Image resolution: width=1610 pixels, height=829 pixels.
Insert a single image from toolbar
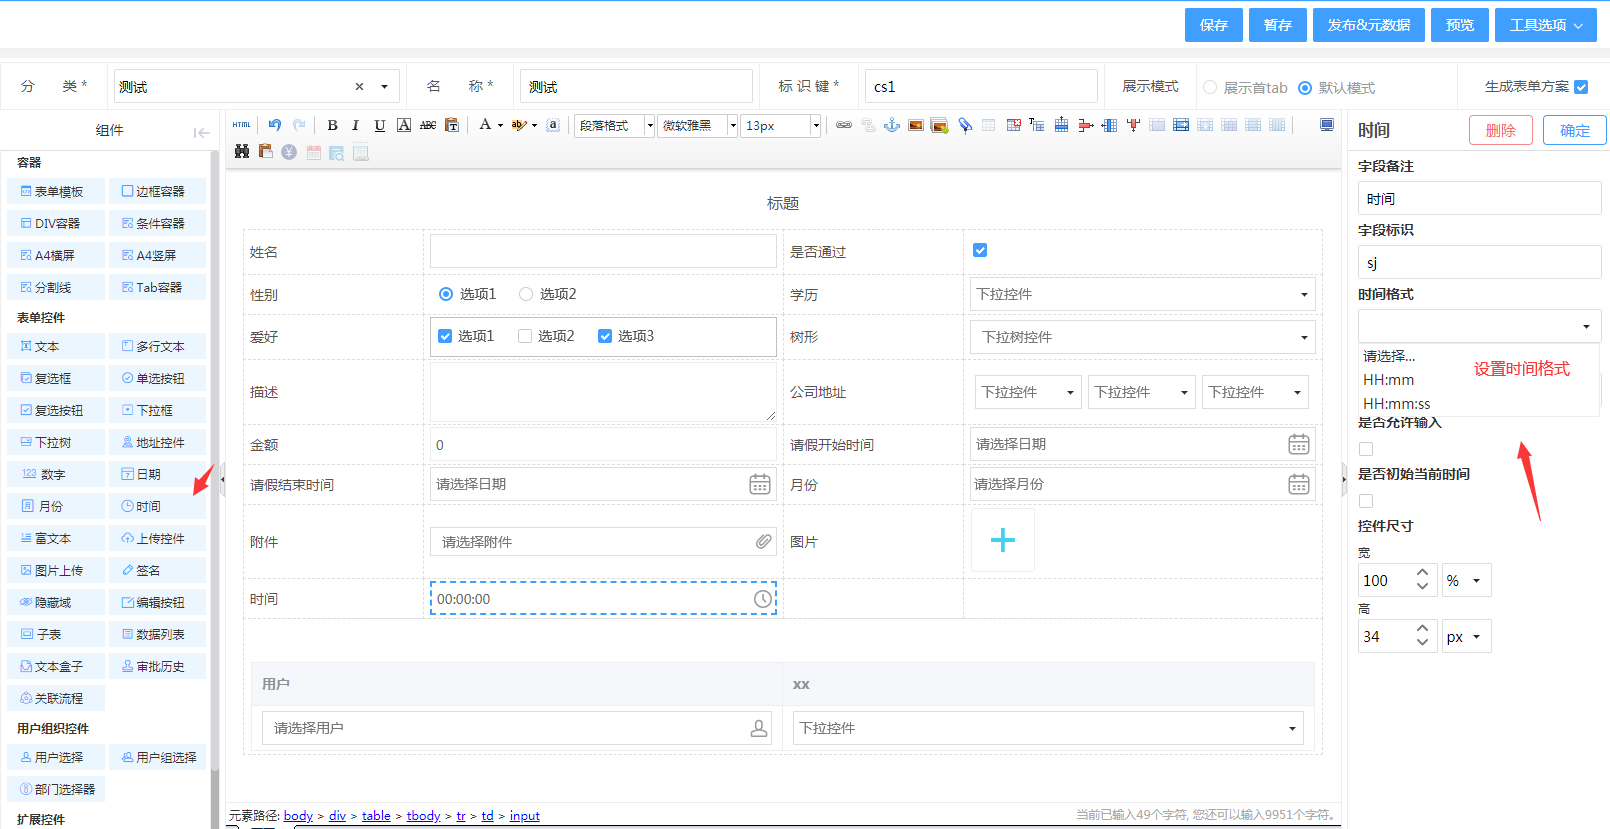coord(915,125)
